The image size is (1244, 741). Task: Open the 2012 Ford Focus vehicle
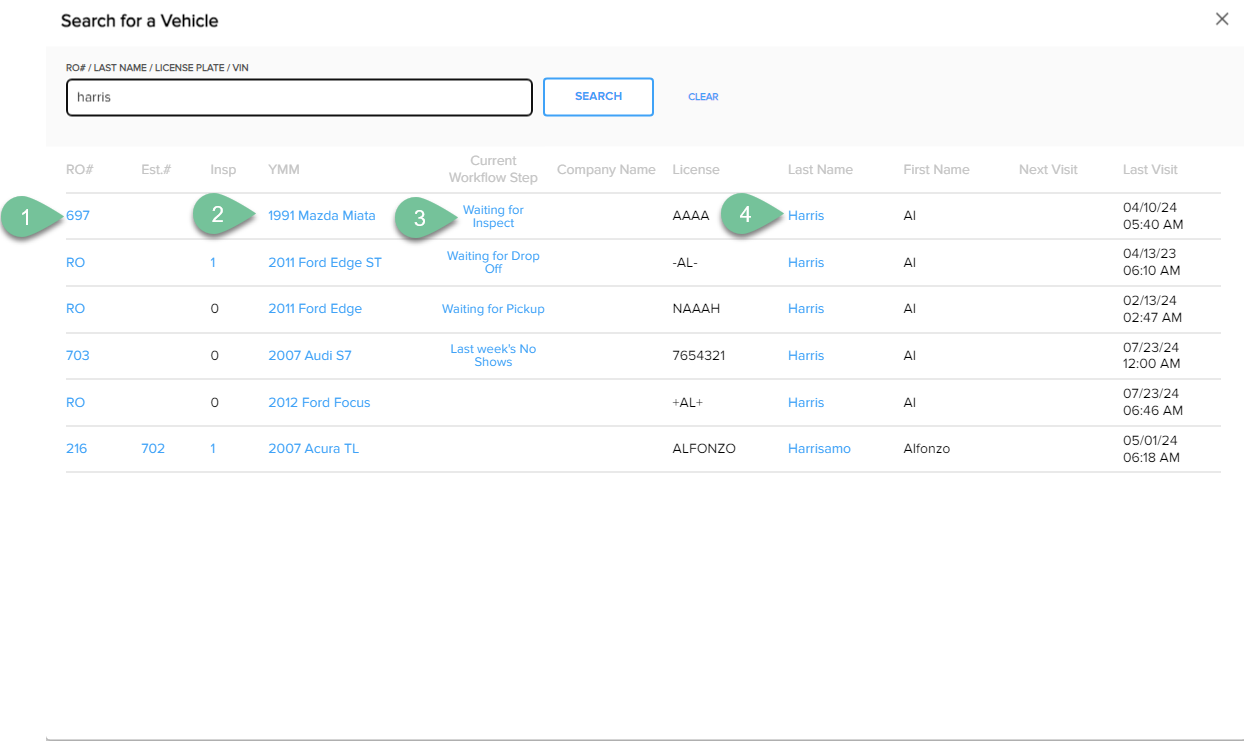319,403
